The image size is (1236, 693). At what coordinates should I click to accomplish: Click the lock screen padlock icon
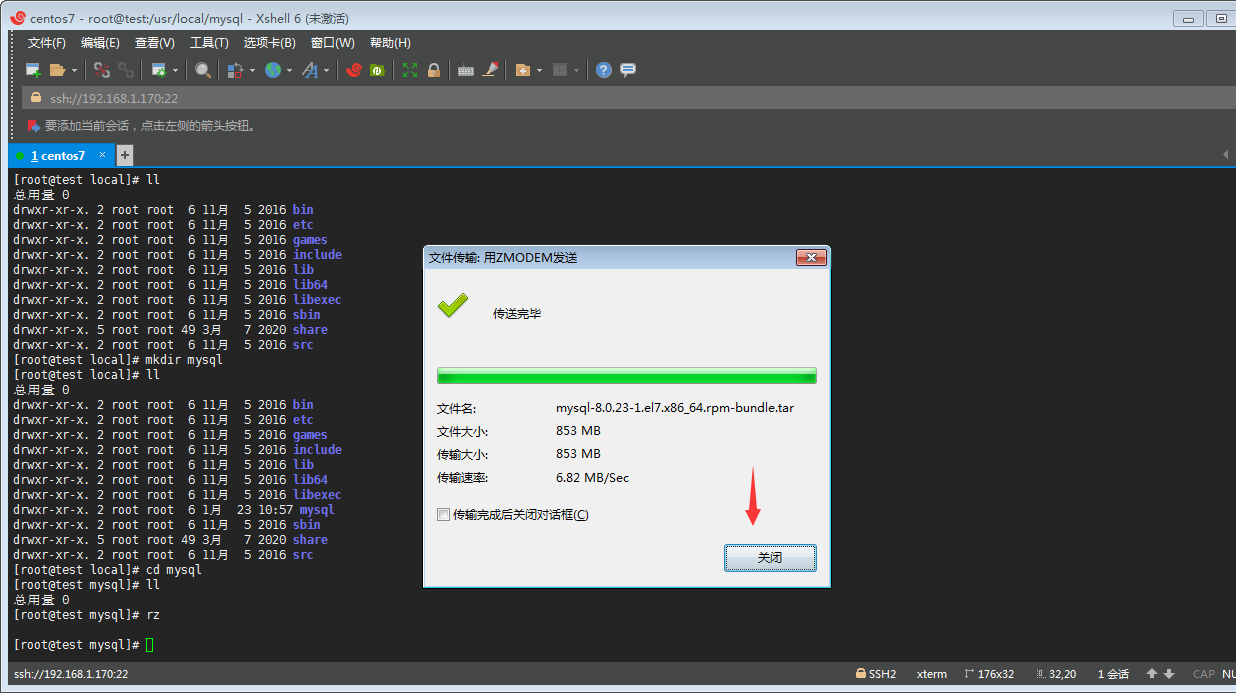[434, 70]
